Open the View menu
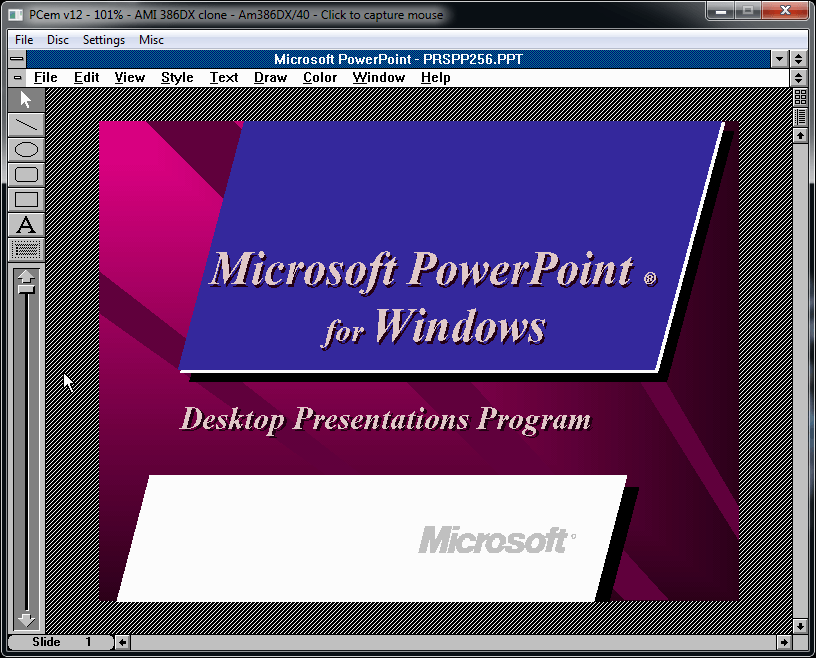 click(x=130, y=78)
